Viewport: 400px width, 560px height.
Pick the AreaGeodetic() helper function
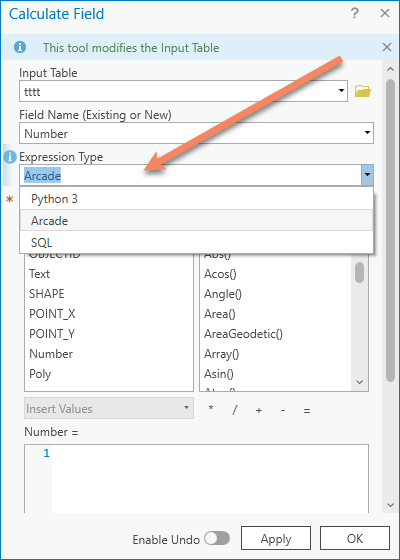tap(243, 334)
